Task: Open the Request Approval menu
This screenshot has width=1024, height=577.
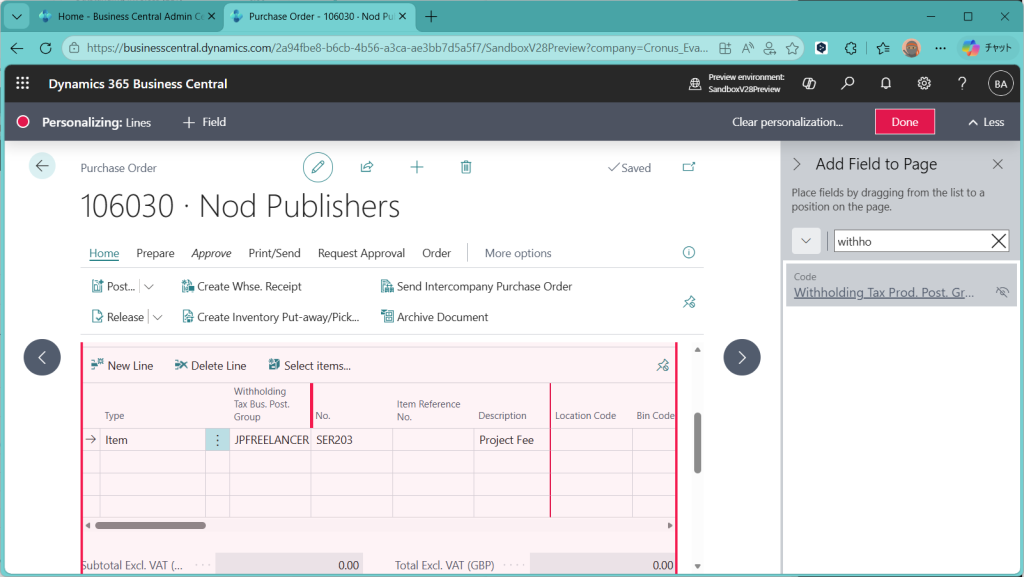Action: point(361,253)
